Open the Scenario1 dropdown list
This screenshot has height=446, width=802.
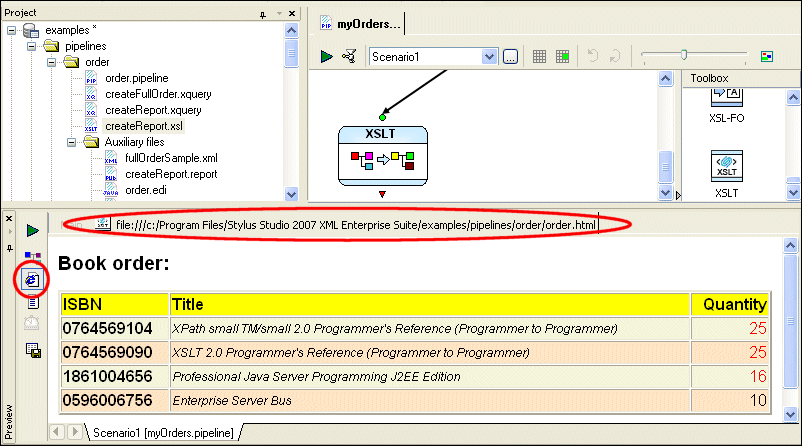[489, 57]
